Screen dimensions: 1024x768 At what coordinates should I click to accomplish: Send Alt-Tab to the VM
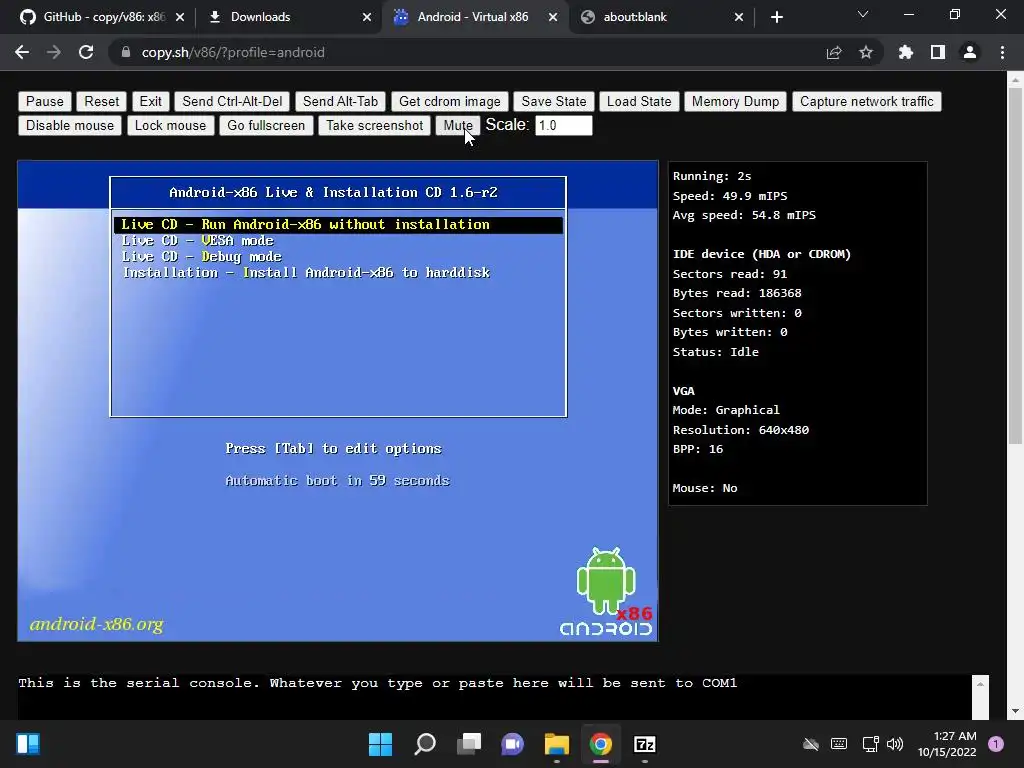340,101
